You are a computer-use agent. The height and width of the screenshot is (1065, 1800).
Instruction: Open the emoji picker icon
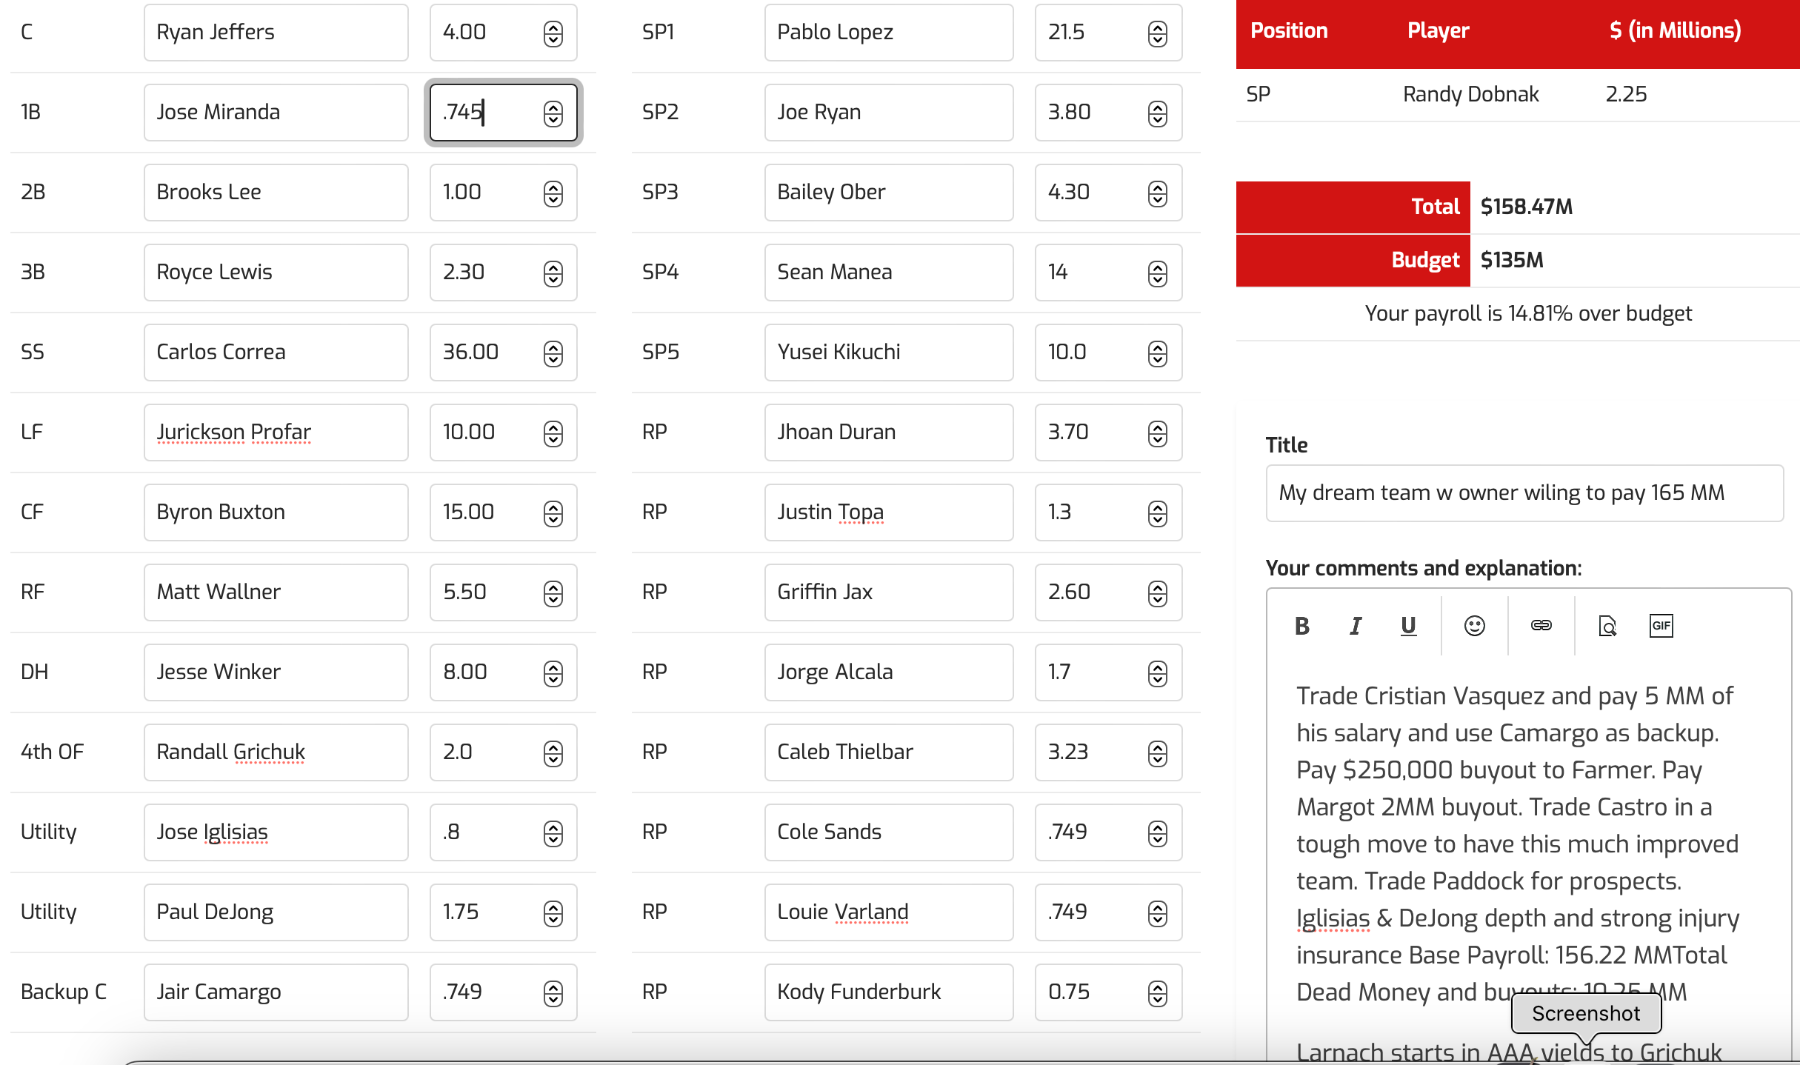[1474, 626]
